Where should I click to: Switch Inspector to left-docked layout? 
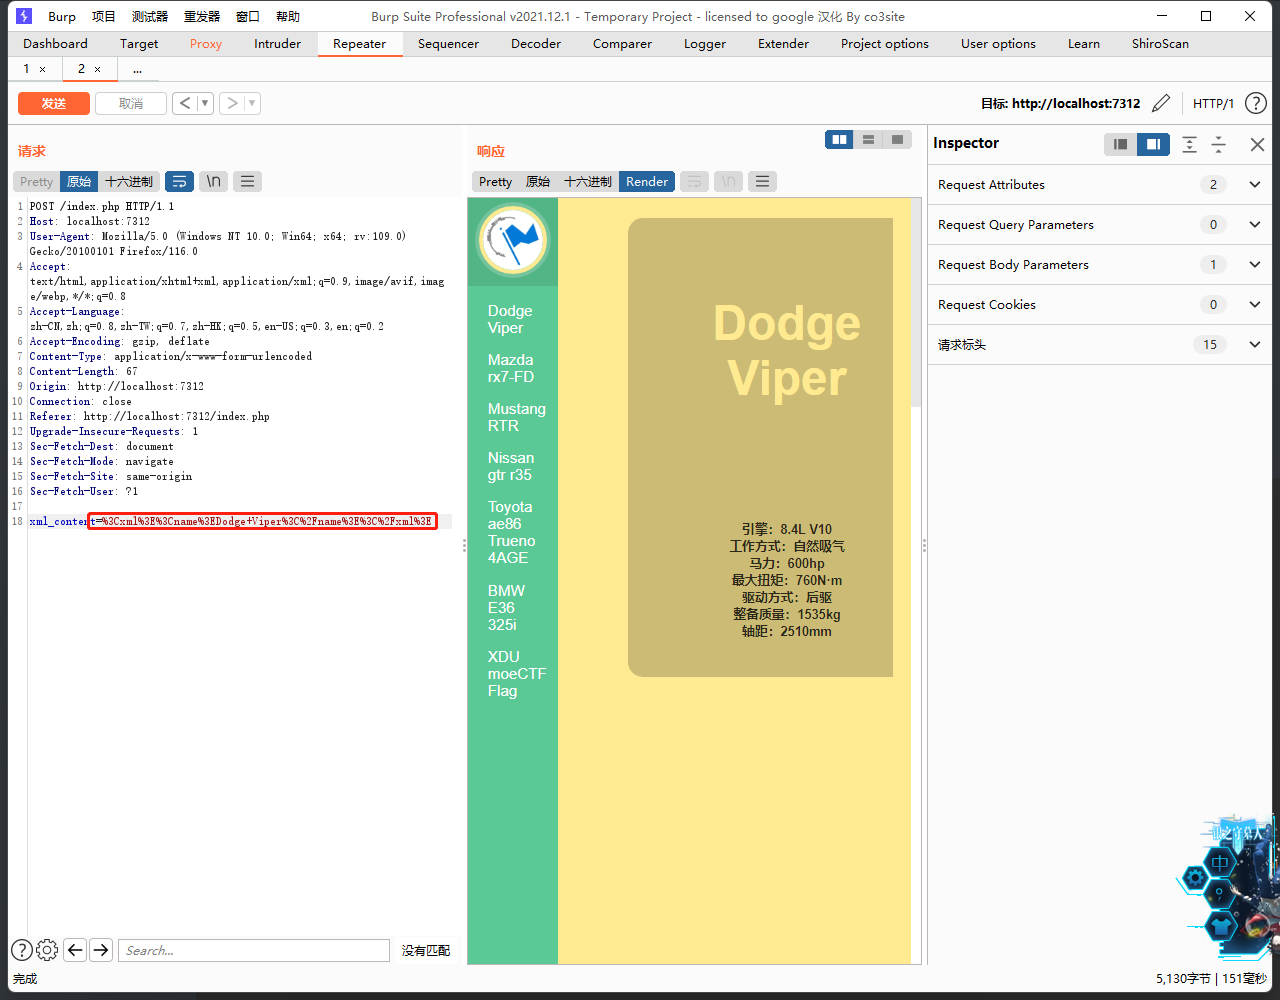[1121, 144]
